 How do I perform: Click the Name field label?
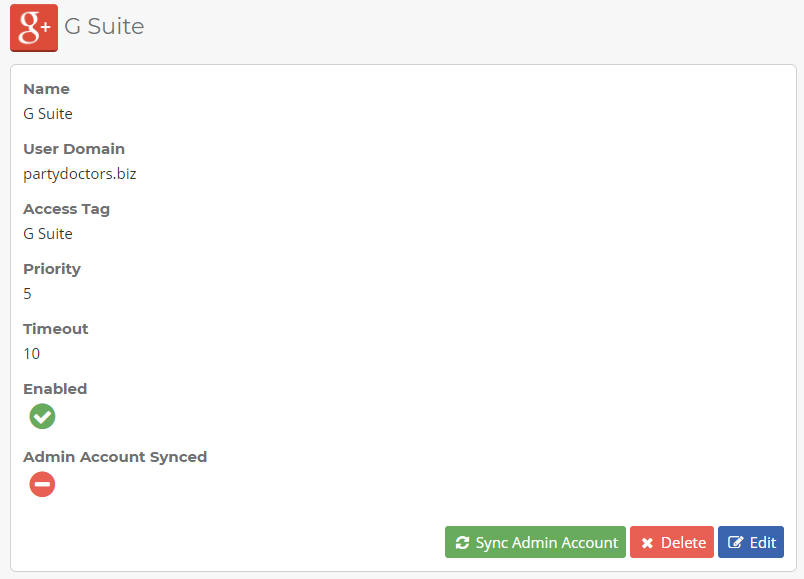46,89
